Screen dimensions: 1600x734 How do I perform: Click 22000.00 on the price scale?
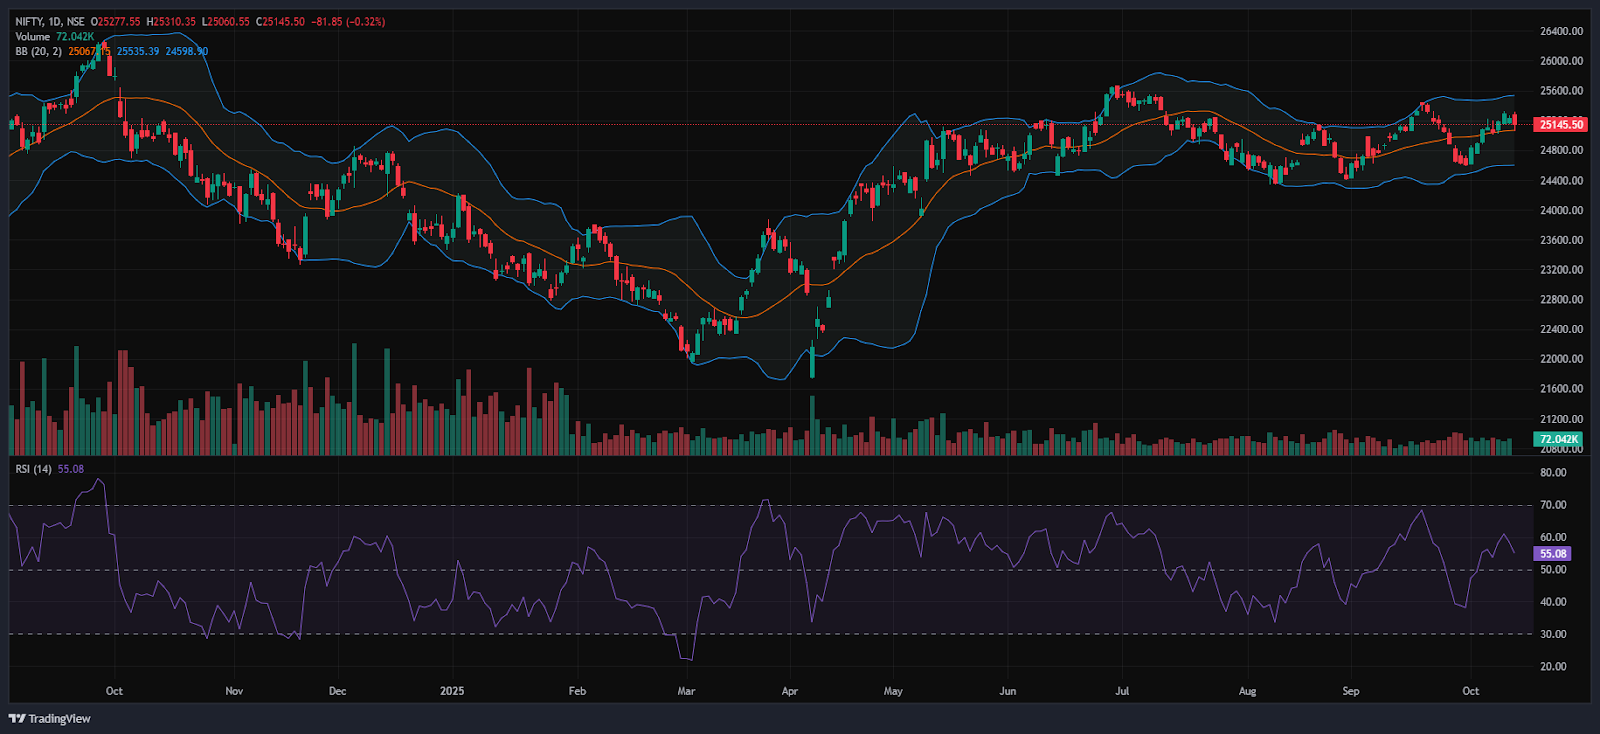coord(1561,359)
